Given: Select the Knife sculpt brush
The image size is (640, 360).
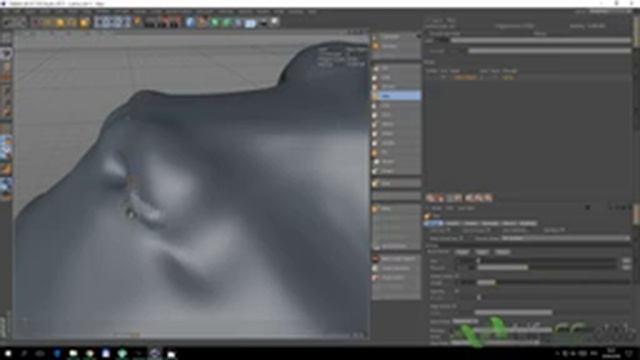Looking at the screenshot, I should point(396,106).
